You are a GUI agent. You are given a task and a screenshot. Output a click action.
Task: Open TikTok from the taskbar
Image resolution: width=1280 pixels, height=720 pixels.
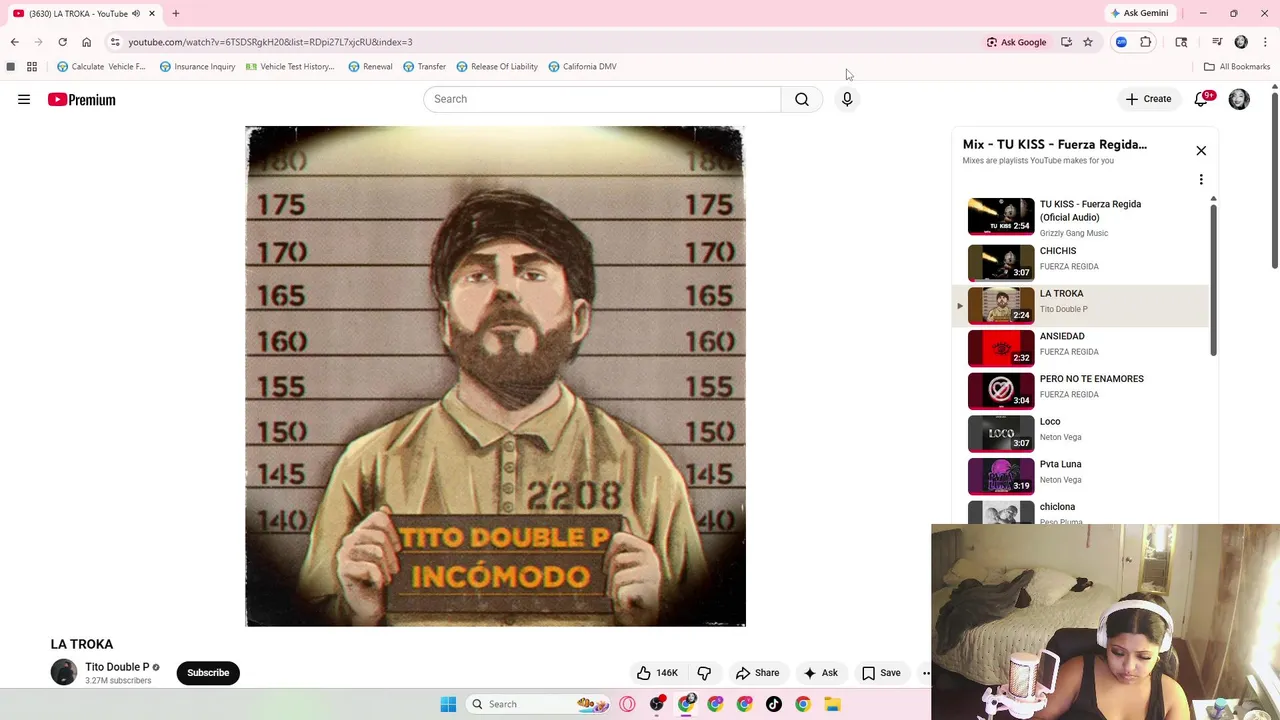[x=774, y=704]
